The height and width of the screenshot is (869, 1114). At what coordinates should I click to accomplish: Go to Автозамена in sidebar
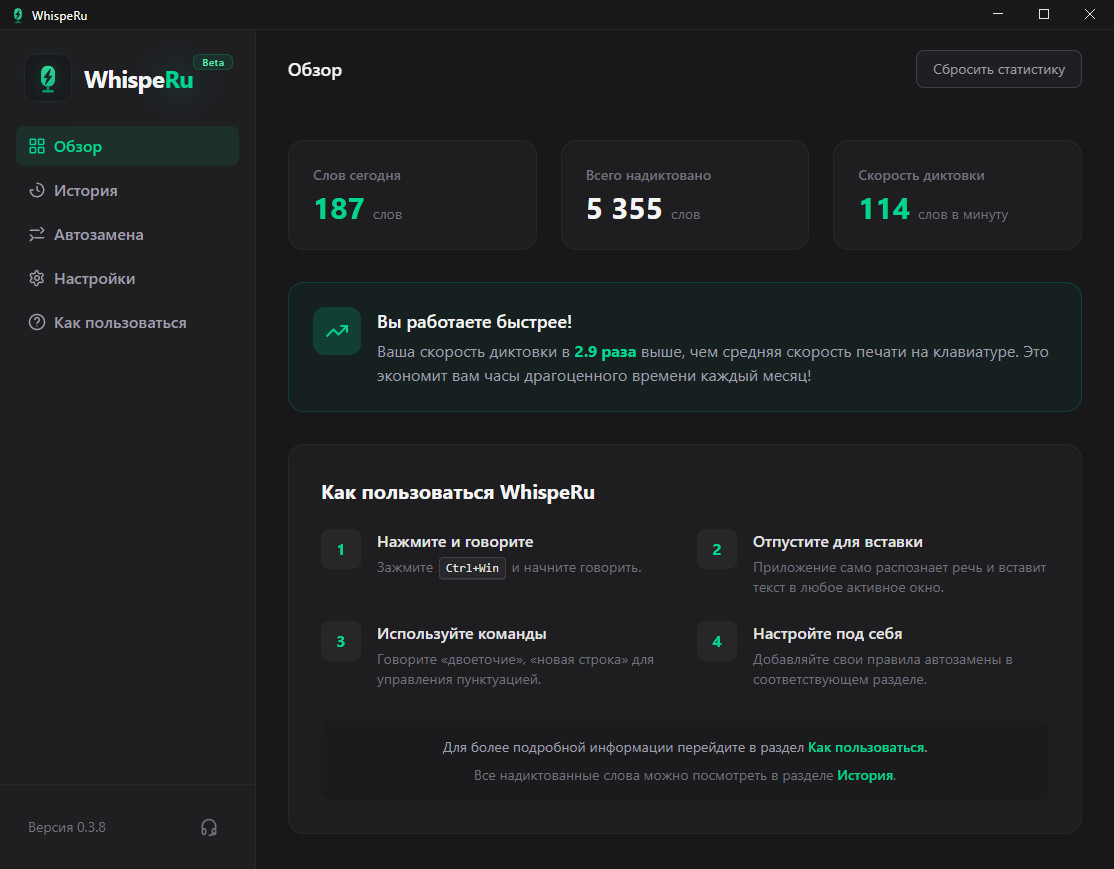pos(127,234)
